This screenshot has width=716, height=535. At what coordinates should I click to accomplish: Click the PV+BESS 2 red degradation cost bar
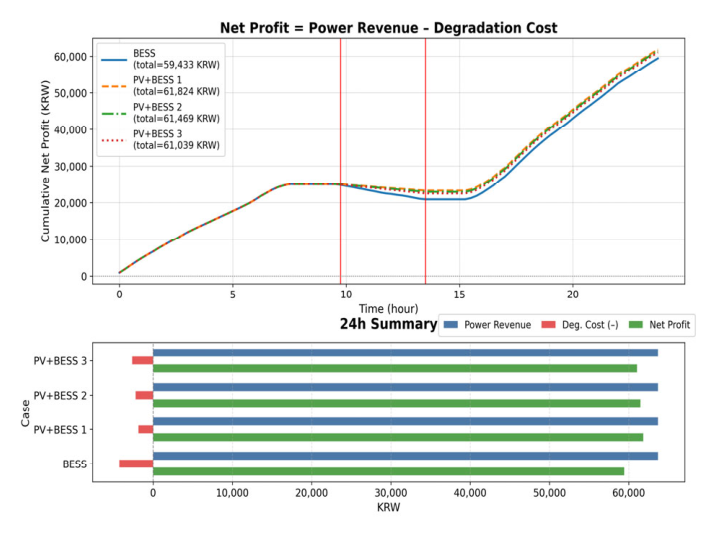144,395
